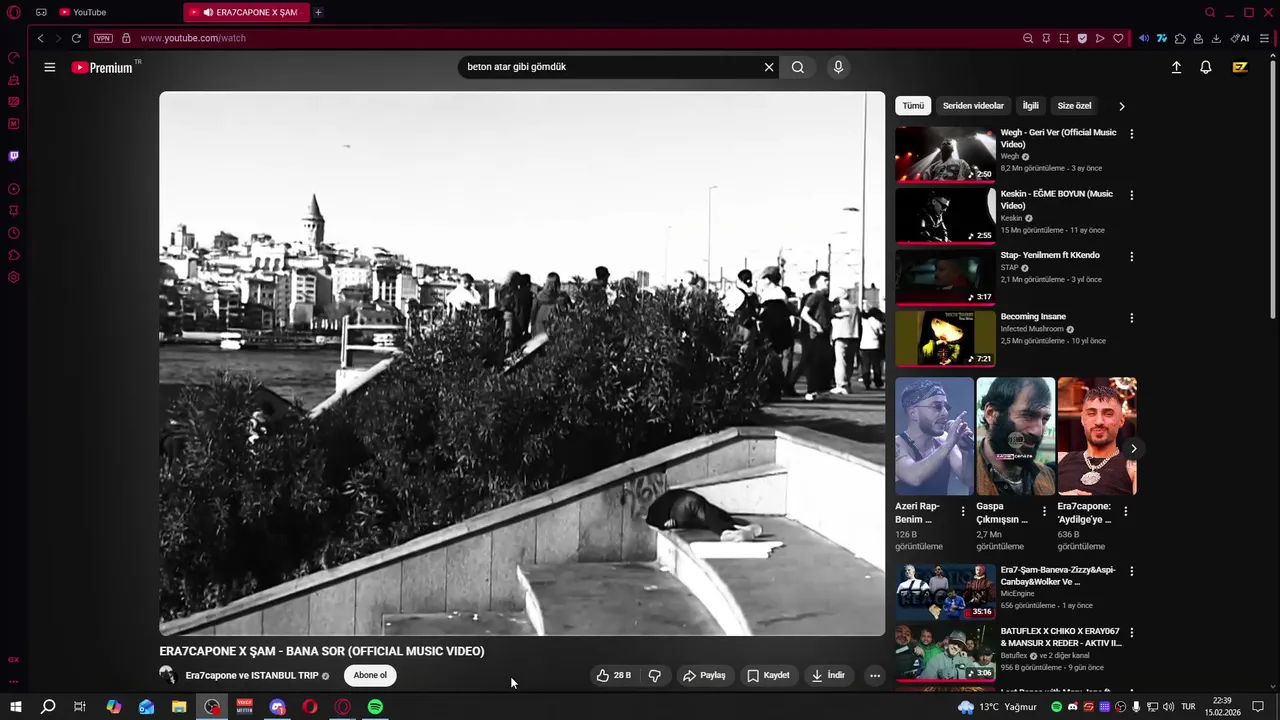Reload the page
1280x720 pixels.
pyautogui.click(x=76, y=38)
